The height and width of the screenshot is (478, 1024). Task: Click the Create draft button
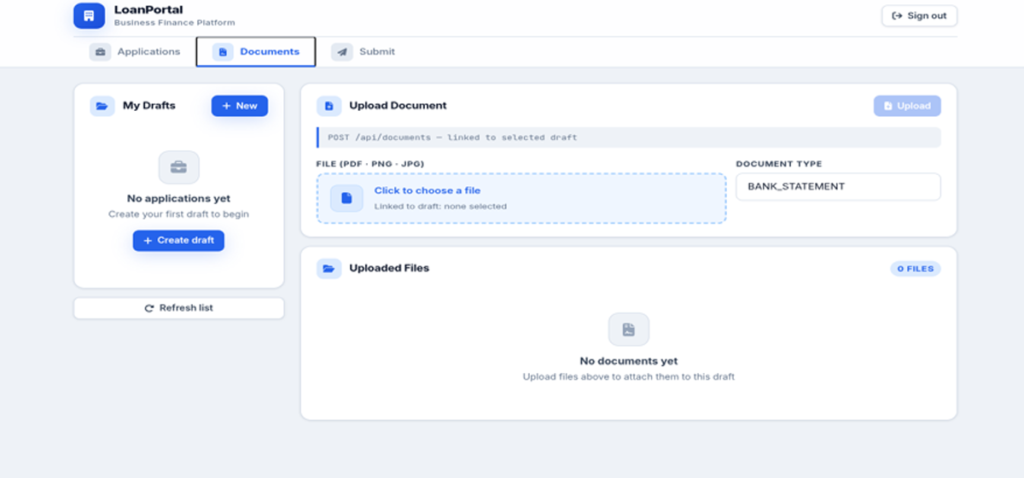coord(178,240)
